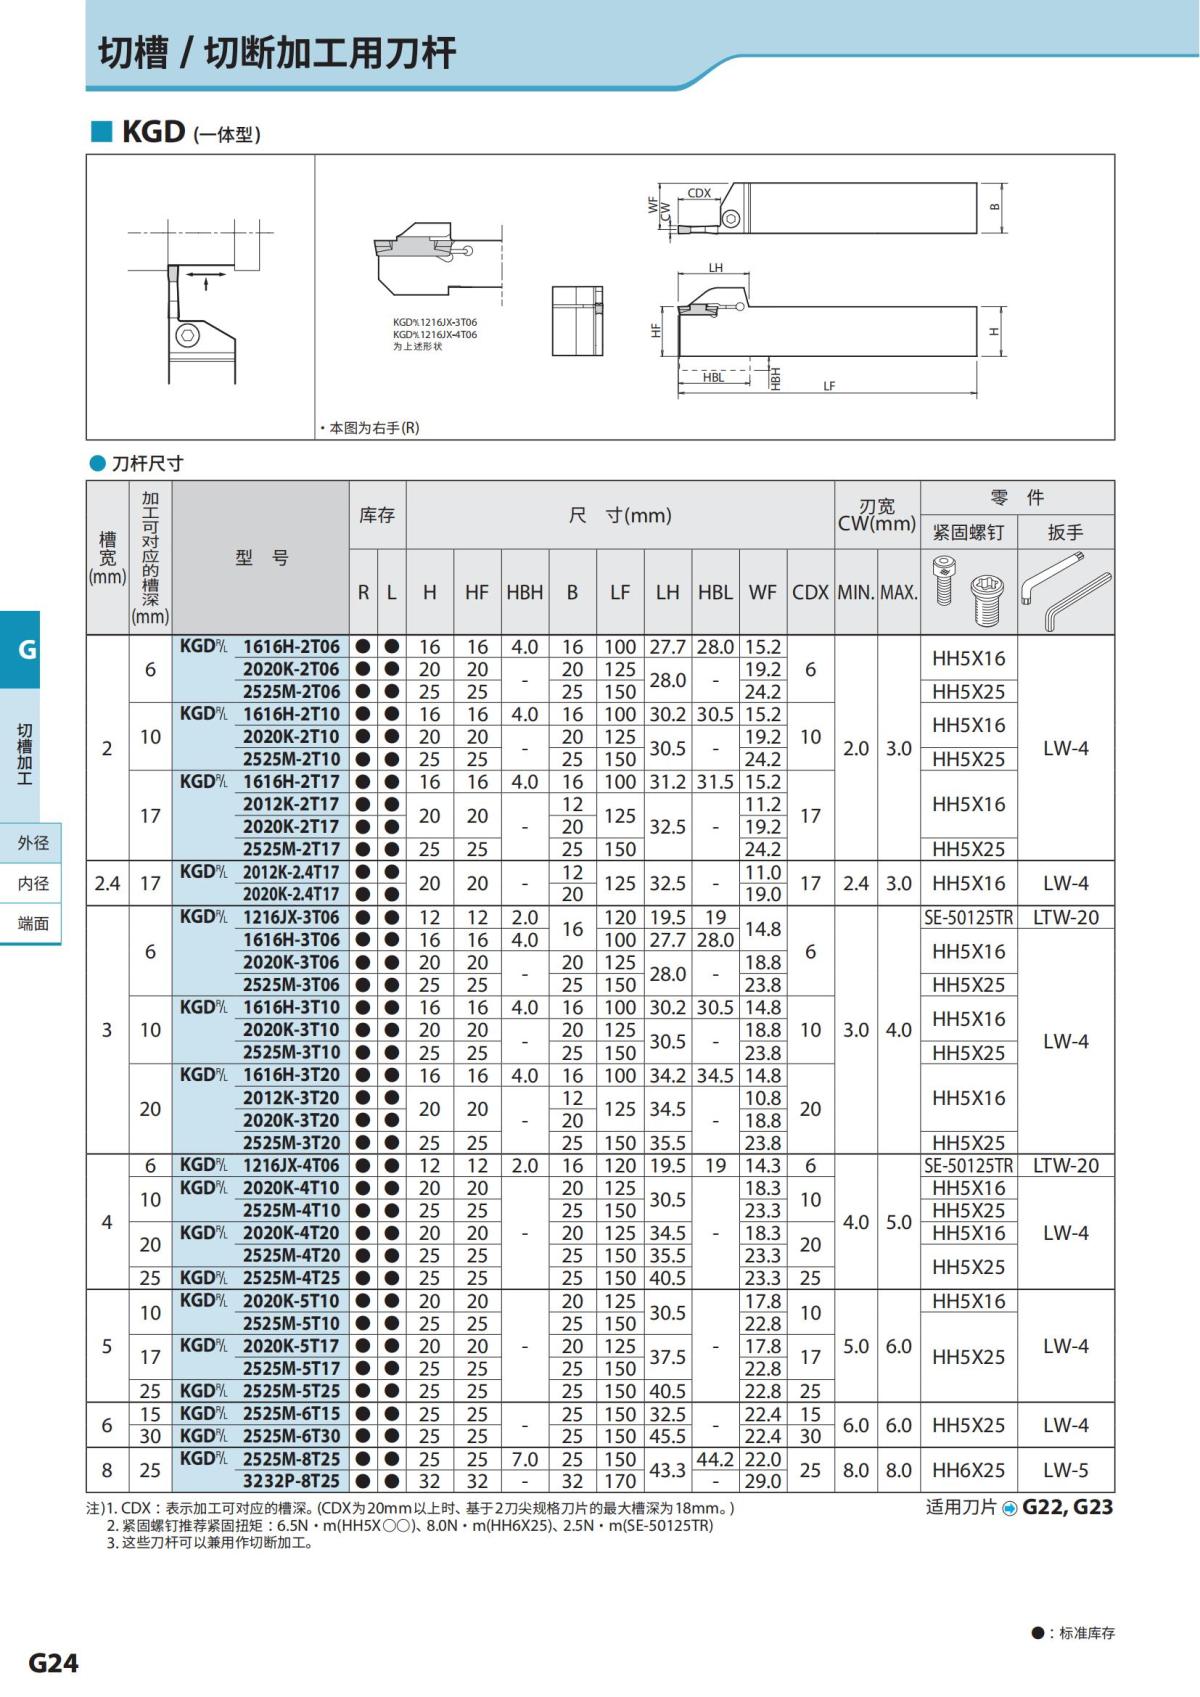Select the 端面 side tab
The width and height of the screenshot is (1200, 1697).
point(31,923)
